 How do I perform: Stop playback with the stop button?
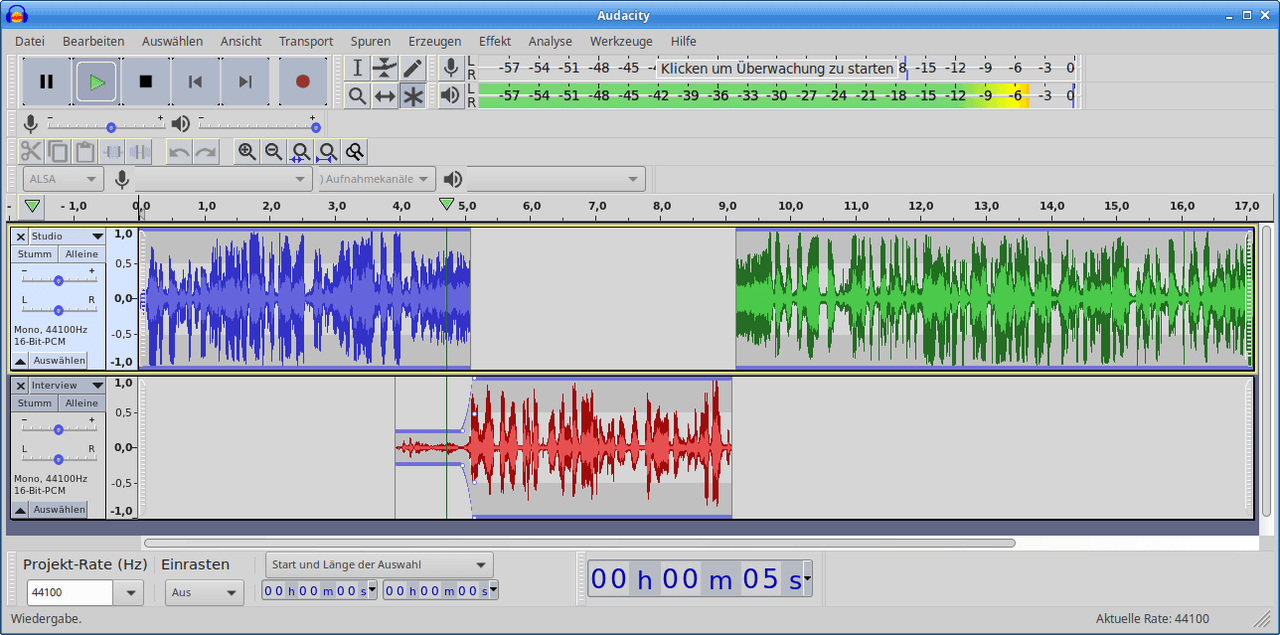pos(145,82)
